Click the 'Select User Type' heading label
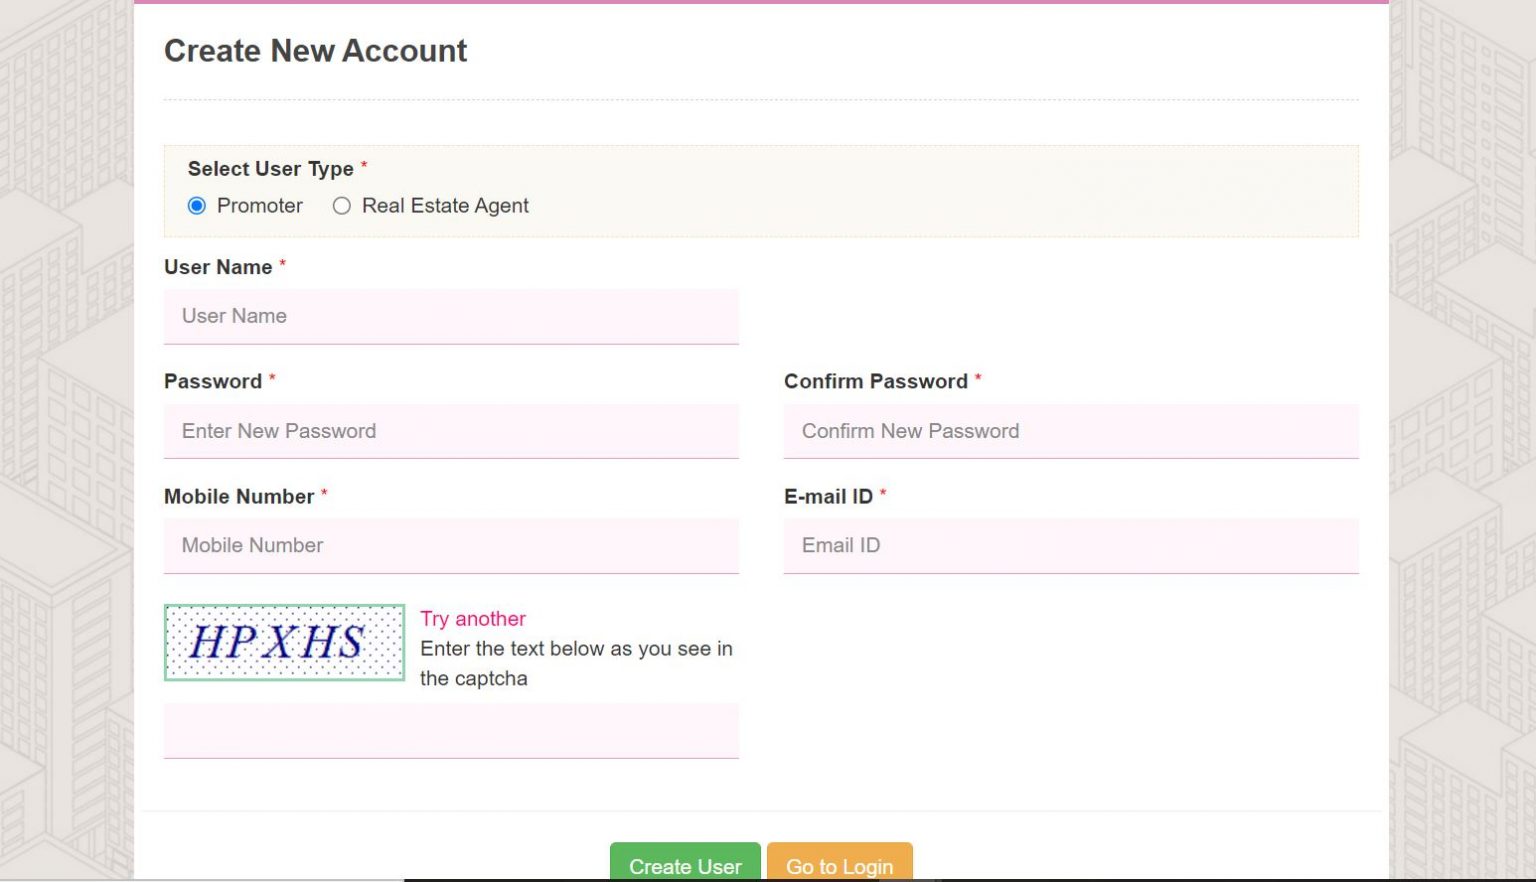The image size is (1536, 882). (270, 169)
